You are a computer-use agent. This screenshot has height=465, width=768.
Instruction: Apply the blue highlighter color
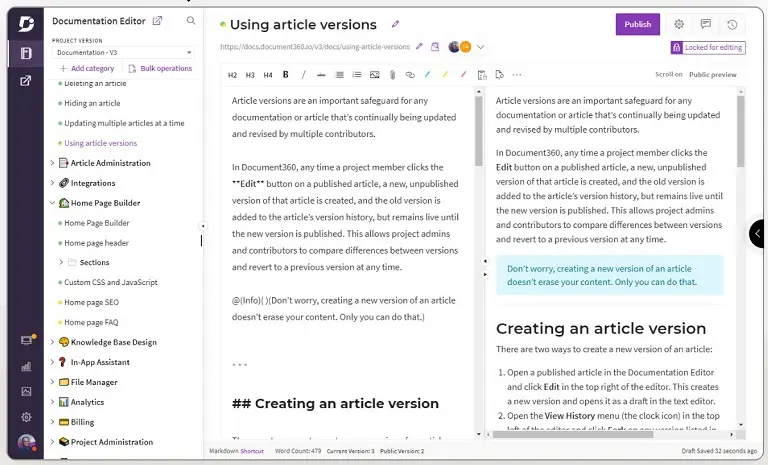[427, 74]
